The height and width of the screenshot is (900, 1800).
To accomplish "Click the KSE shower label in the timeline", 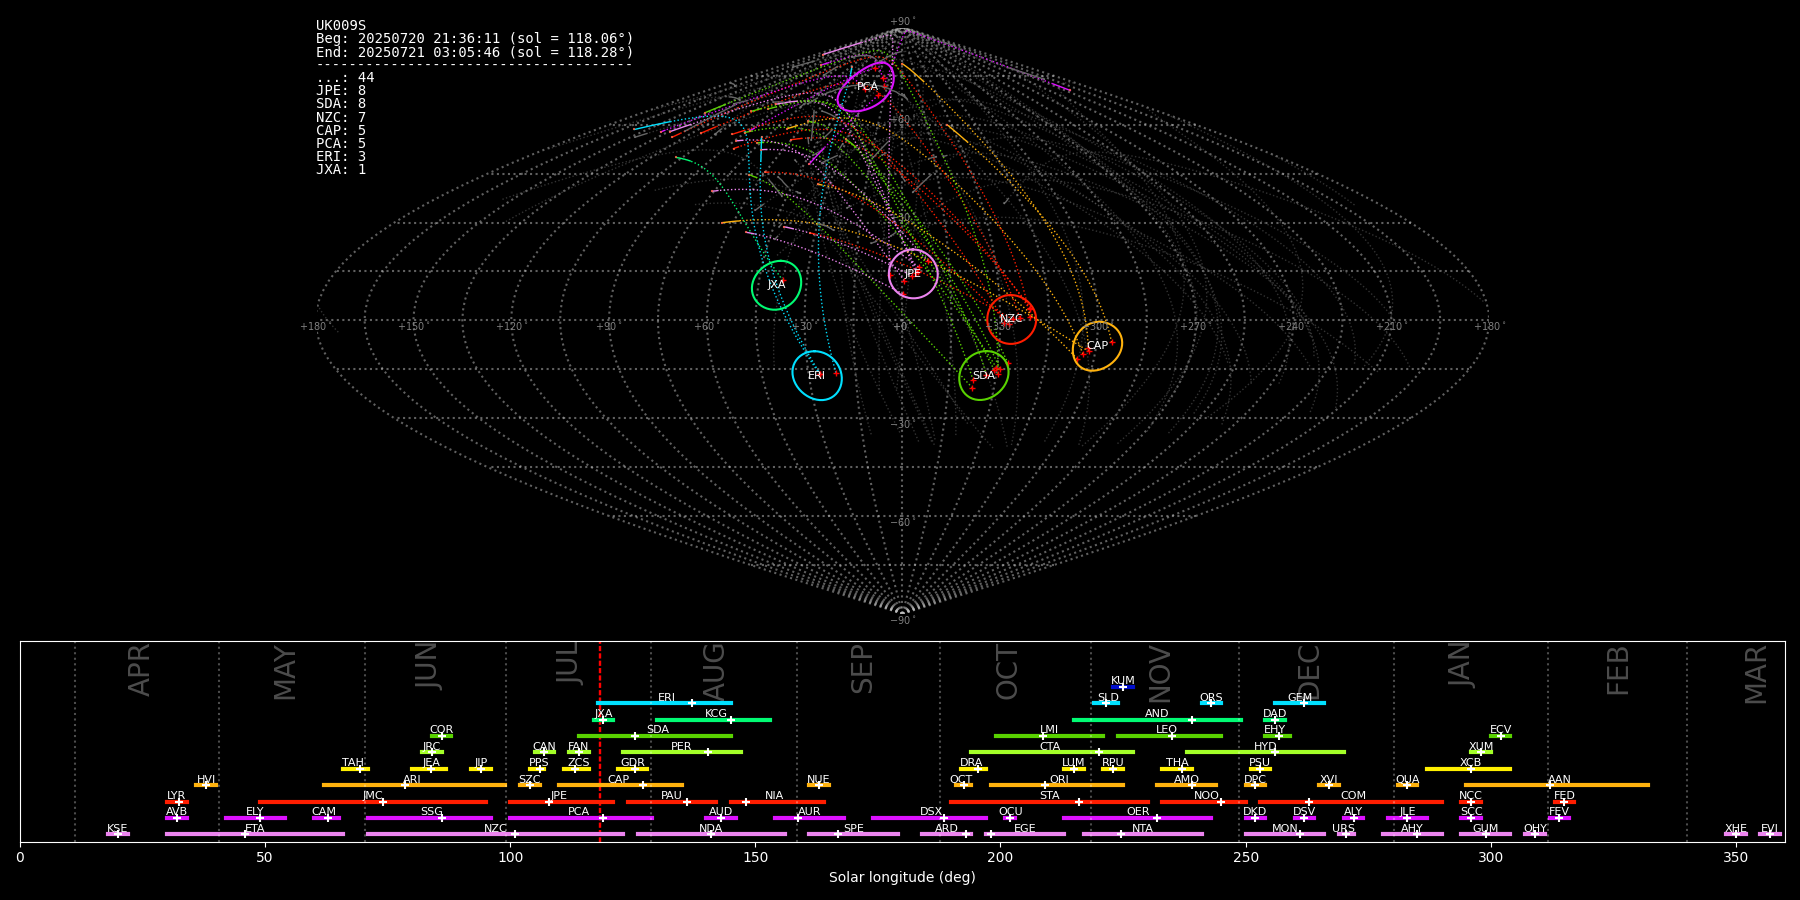I will [x=117, y=829].
